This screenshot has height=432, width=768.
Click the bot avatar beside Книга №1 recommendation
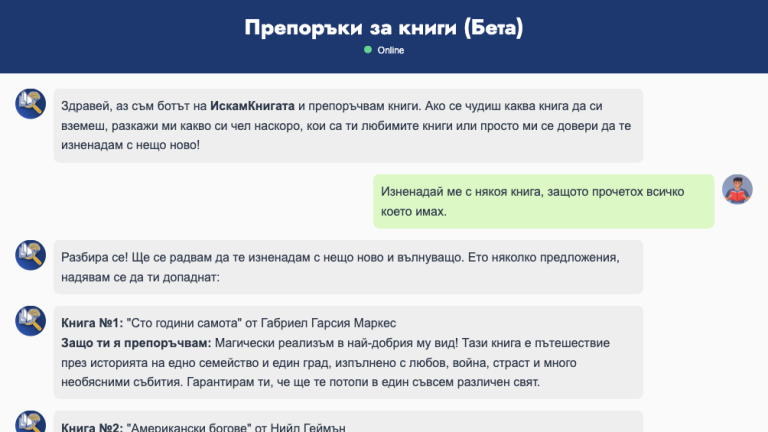[x=30, y=321]
